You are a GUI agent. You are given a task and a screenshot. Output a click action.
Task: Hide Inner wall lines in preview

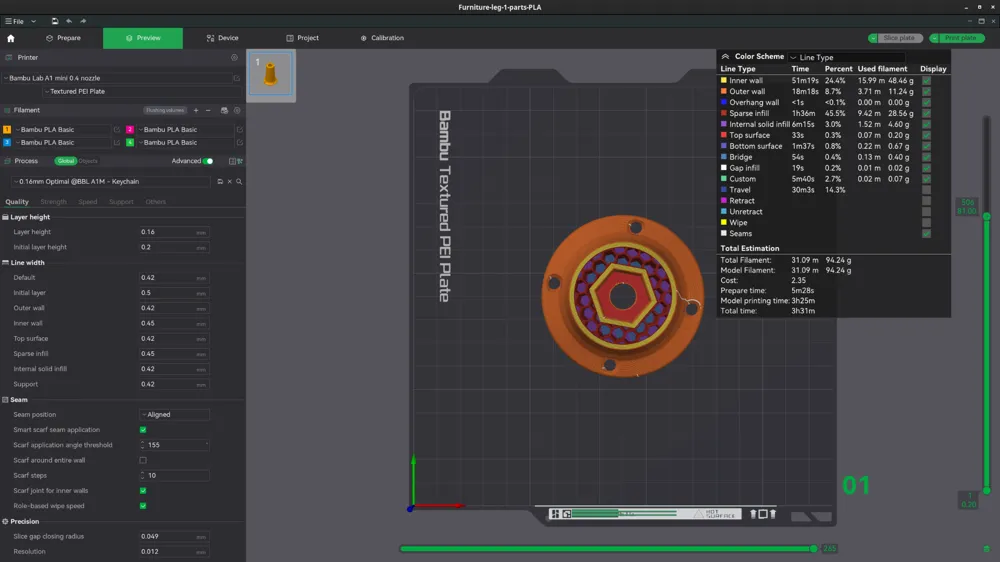coord(926,81)
